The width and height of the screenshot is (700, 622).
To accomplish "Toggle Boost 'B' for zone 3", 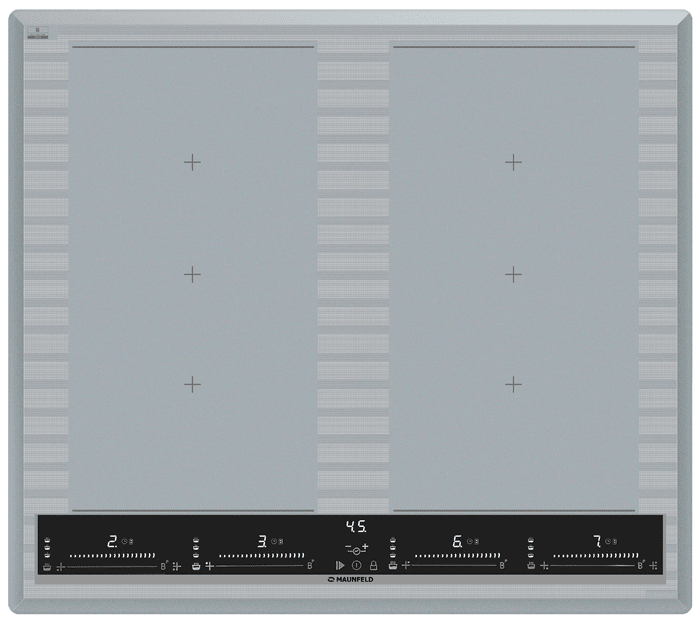I will [310, 565].
